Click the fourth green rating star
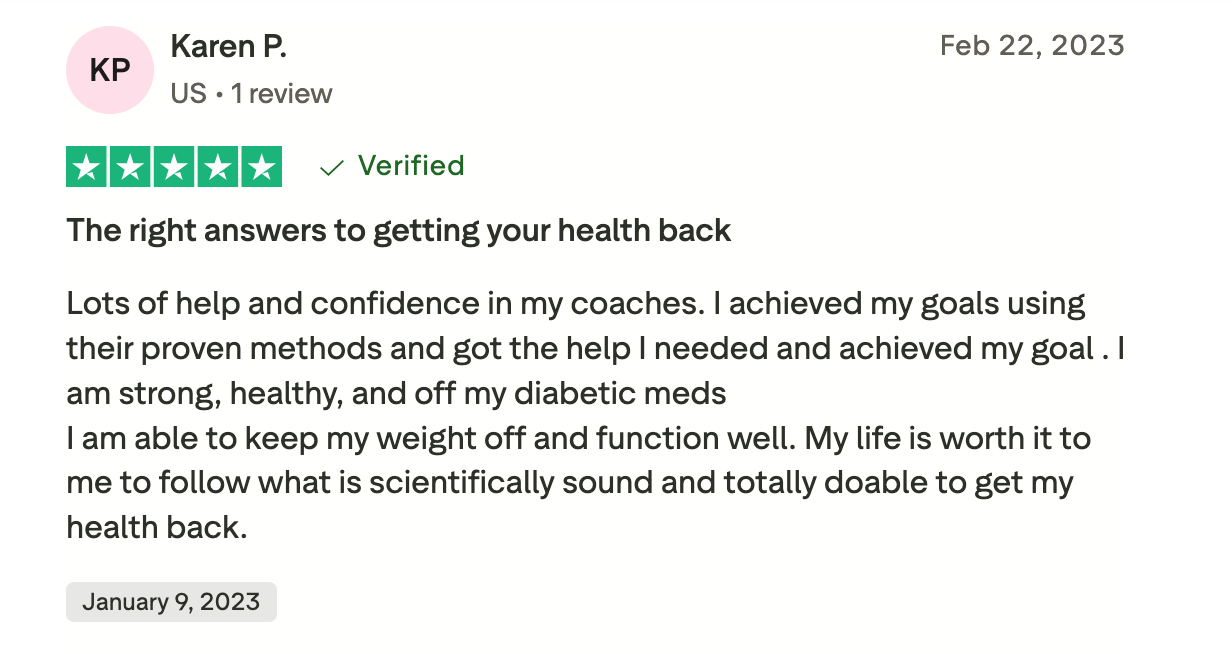This screenshot has width=1232, height=654. 217,167
